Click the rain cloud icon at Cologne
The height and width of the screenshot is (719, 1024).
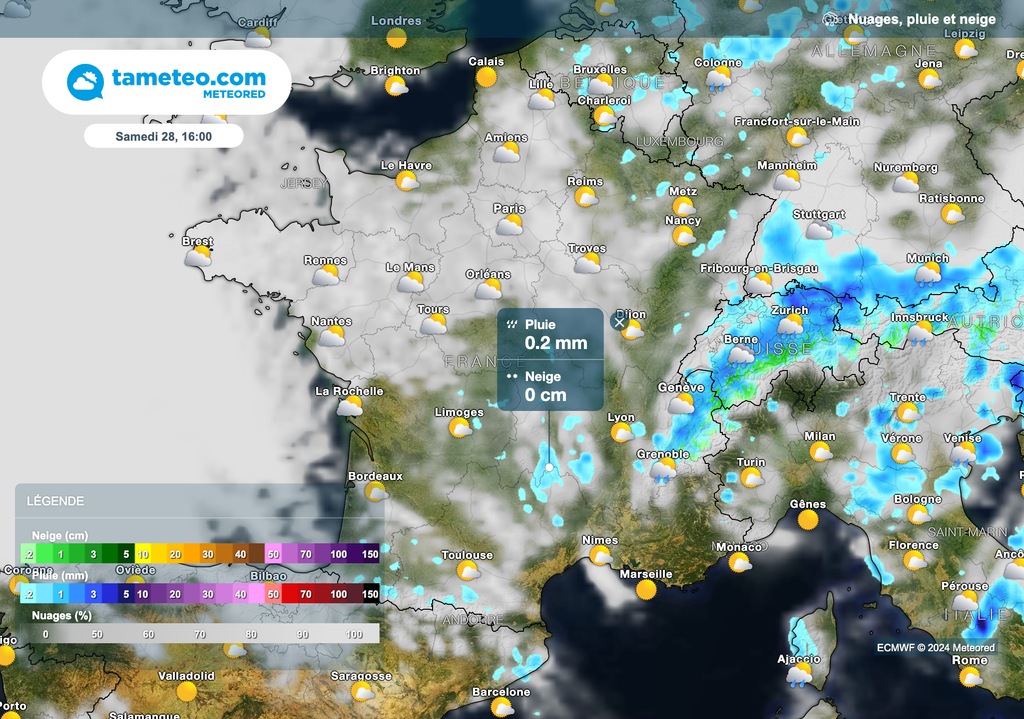click(717, 81)
